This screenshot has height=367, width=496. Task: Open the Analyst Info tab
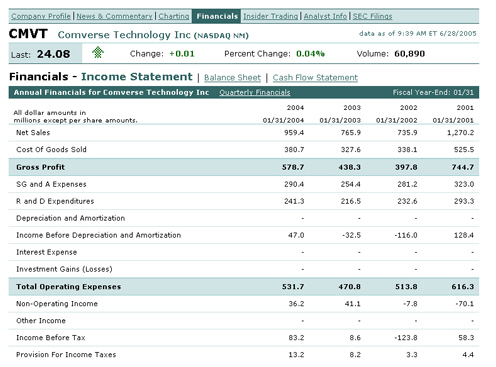[325, 16]
